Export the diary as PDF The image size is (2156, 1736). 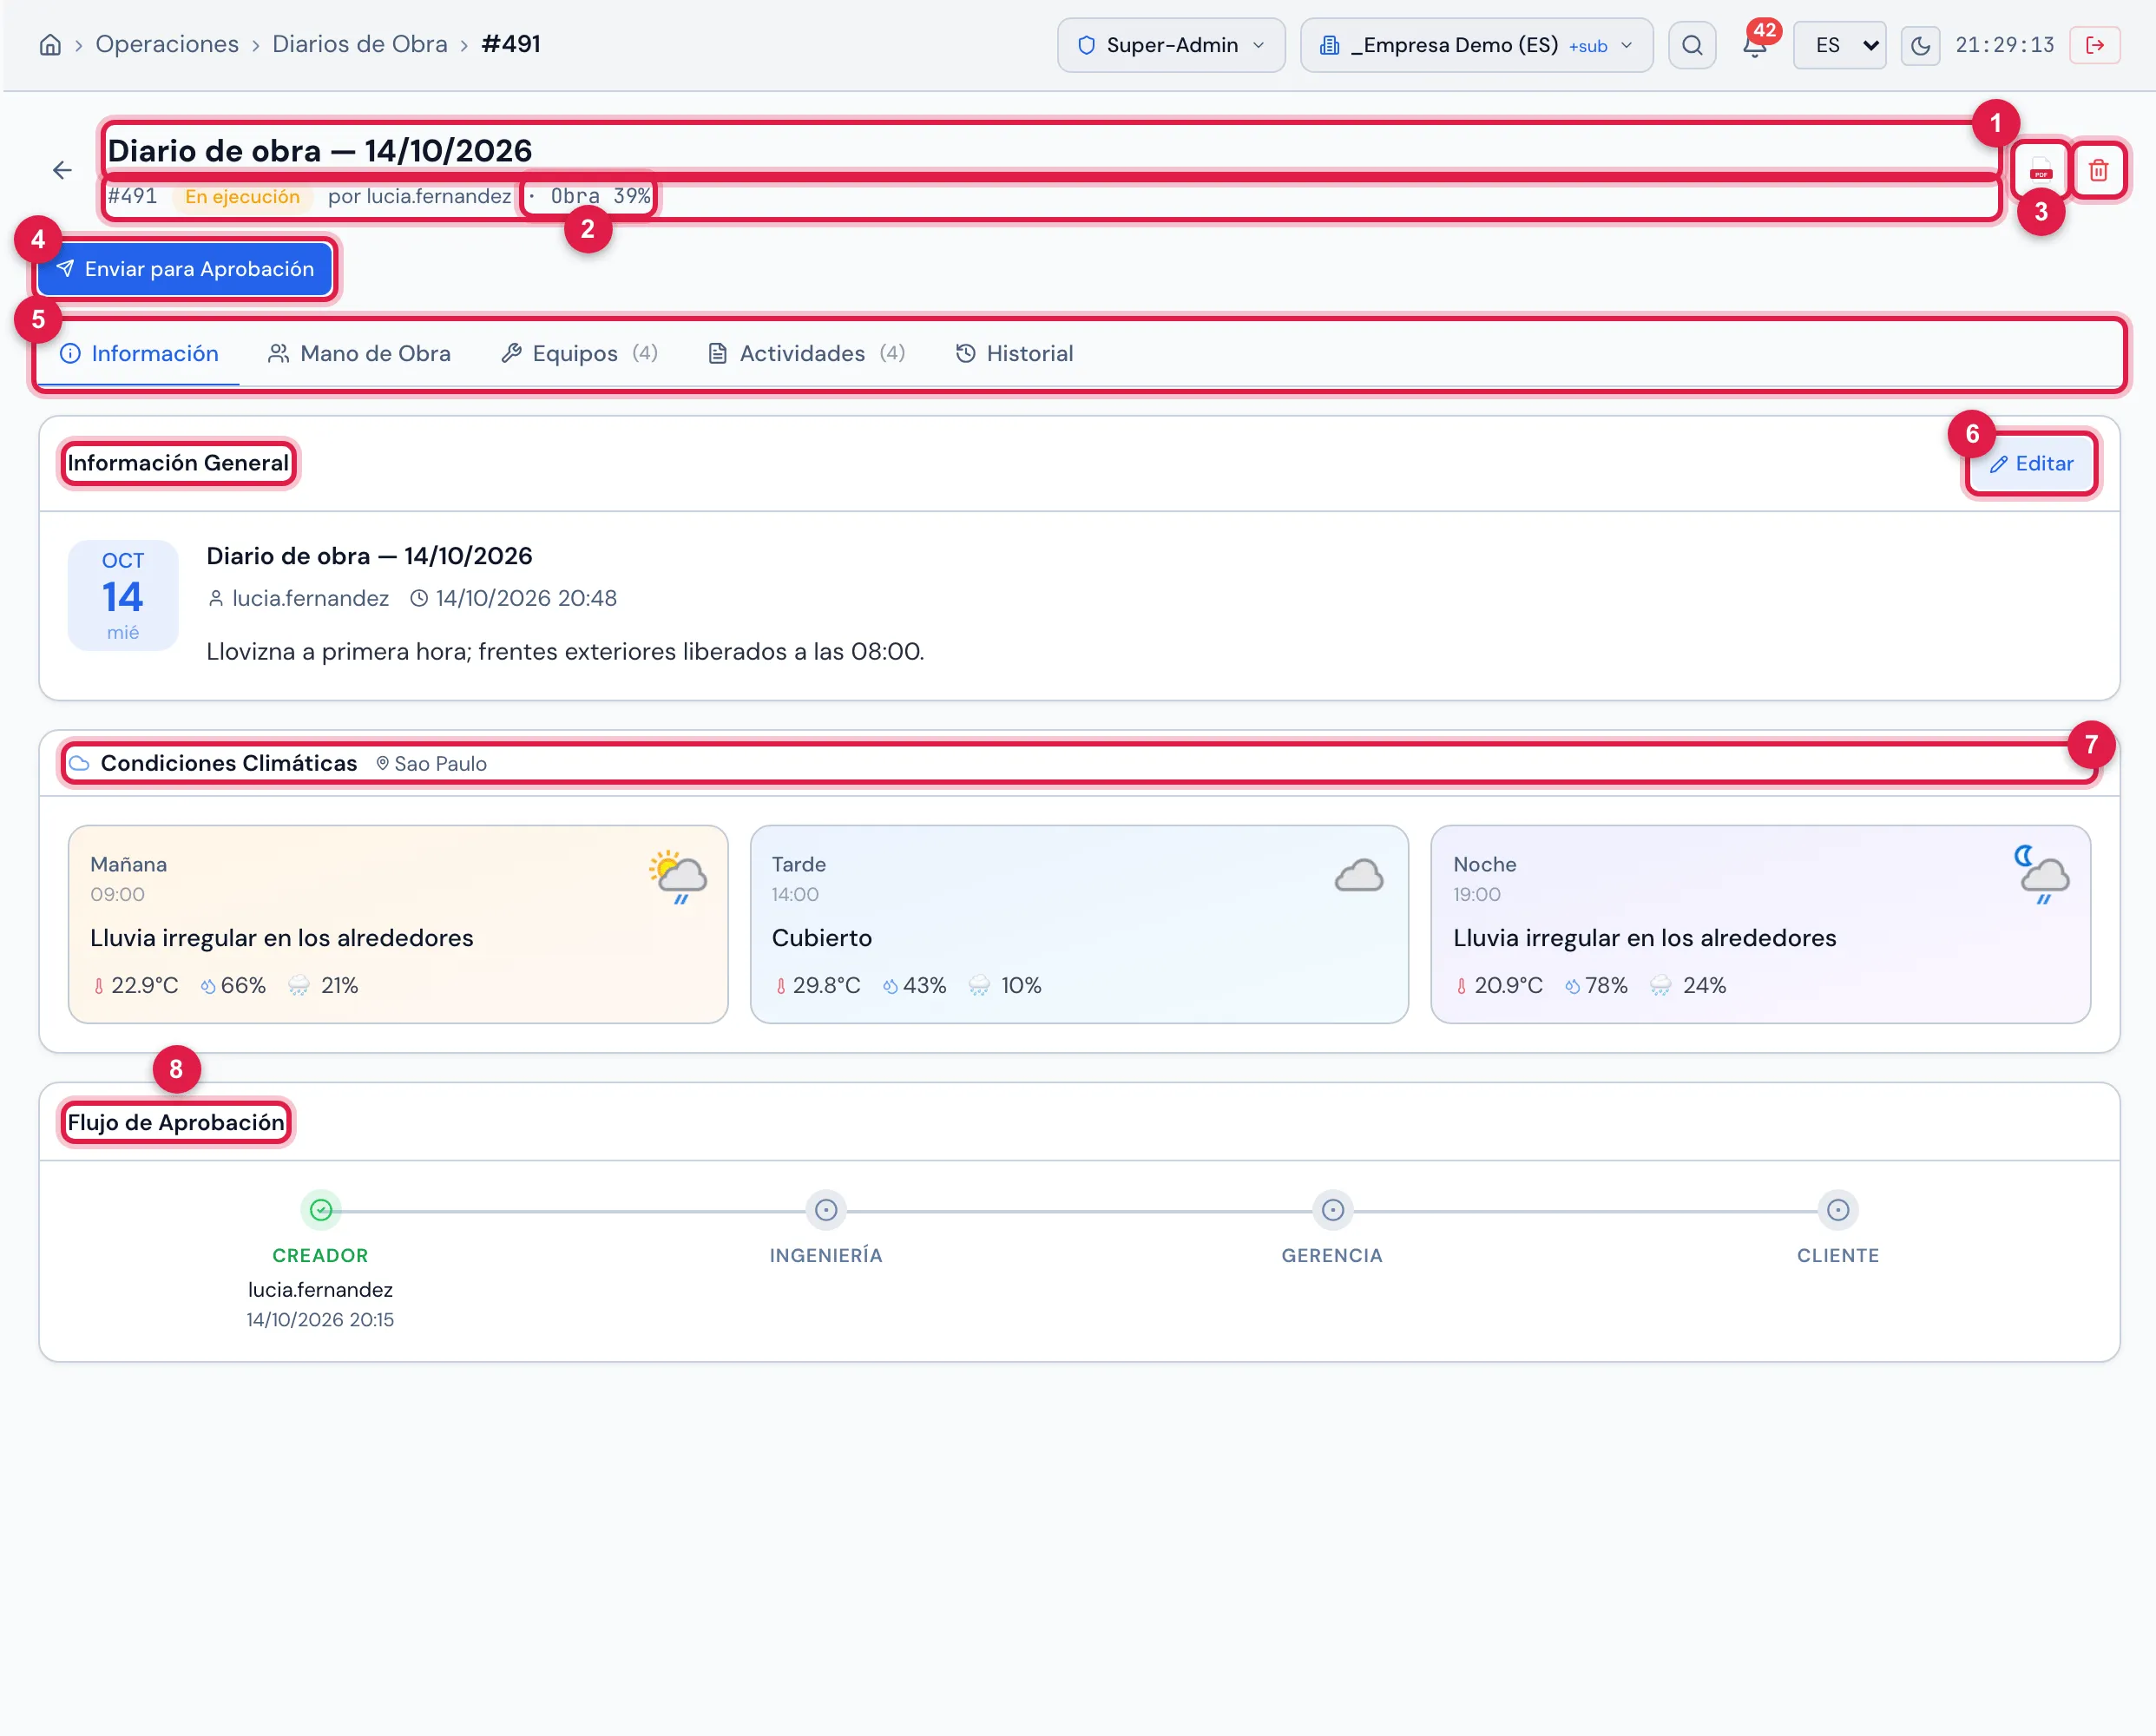[x=2041, y=170]
